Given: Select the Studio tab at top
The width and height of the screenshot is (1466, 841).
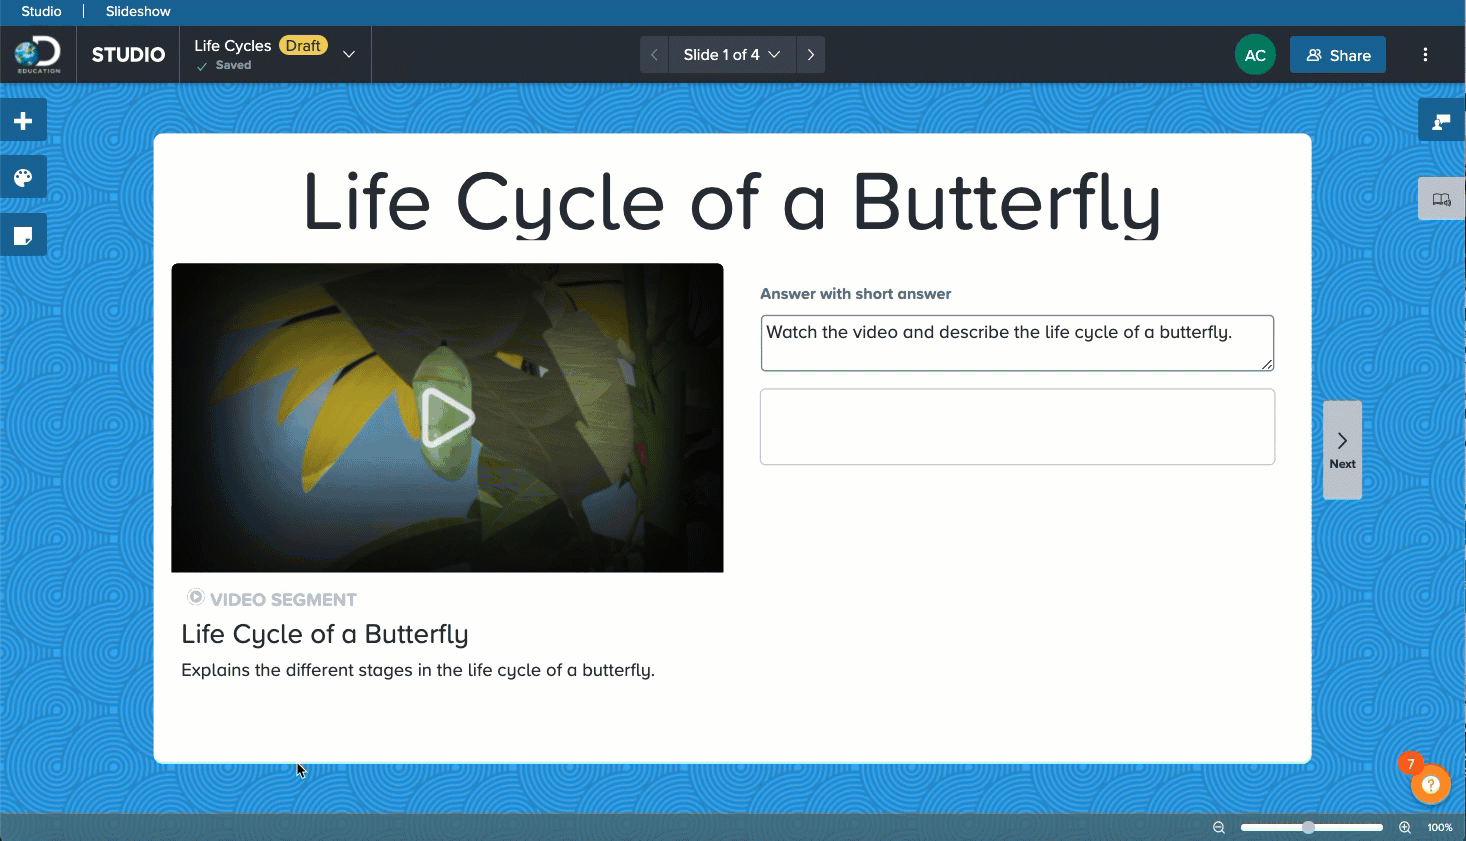Looking at the screenshot, I should [x=41, y=11].
